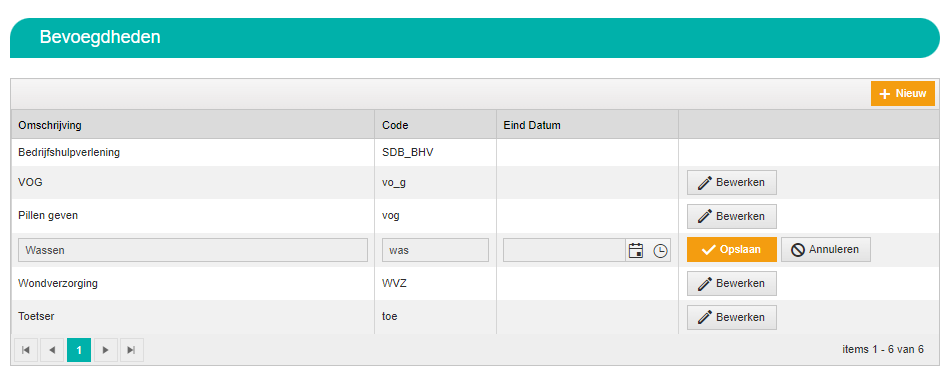Edit the Wondverzorging row with Bewerken
Image resolution: width=952 pixels, height=385 pixels.
732,284
